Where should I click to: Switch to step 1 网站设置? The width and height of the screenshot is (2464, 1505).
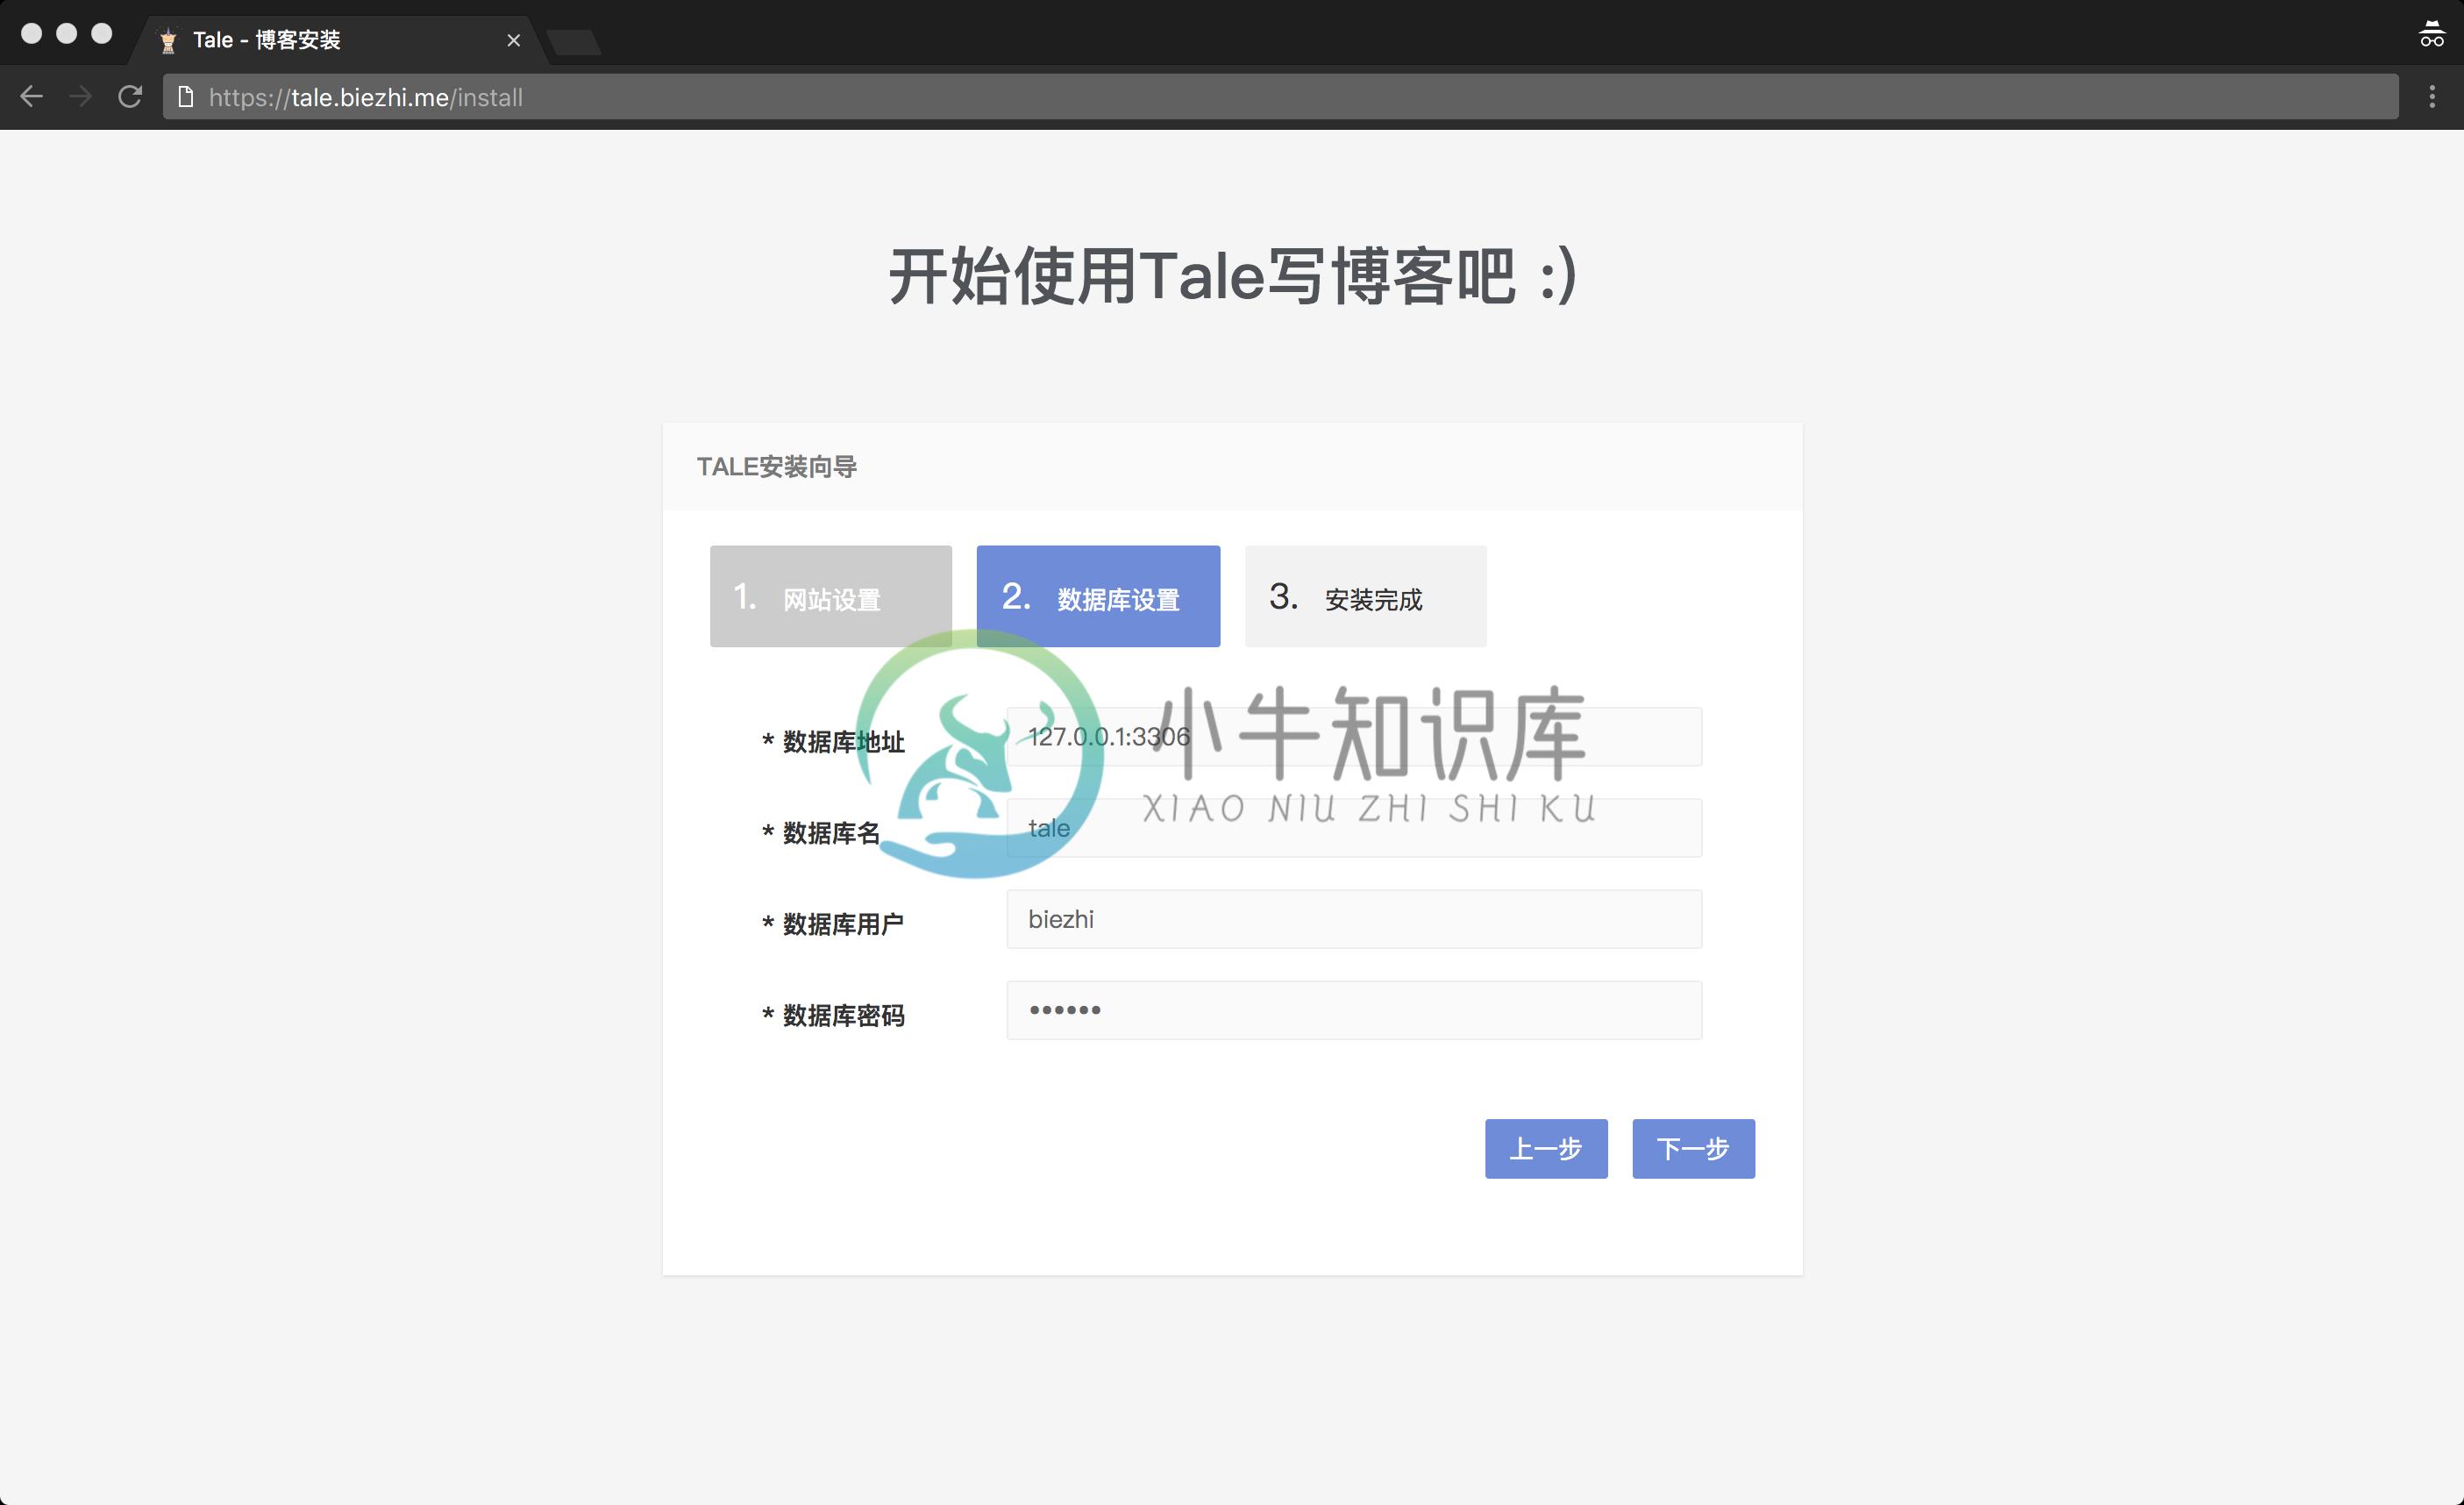click(831, 596)
